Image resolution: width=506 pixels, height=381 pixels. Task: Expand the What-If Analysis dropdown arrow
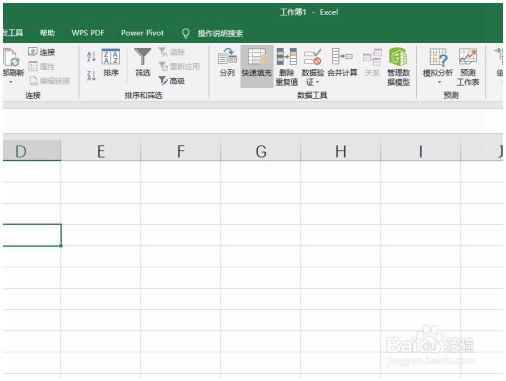pos(439,82)
